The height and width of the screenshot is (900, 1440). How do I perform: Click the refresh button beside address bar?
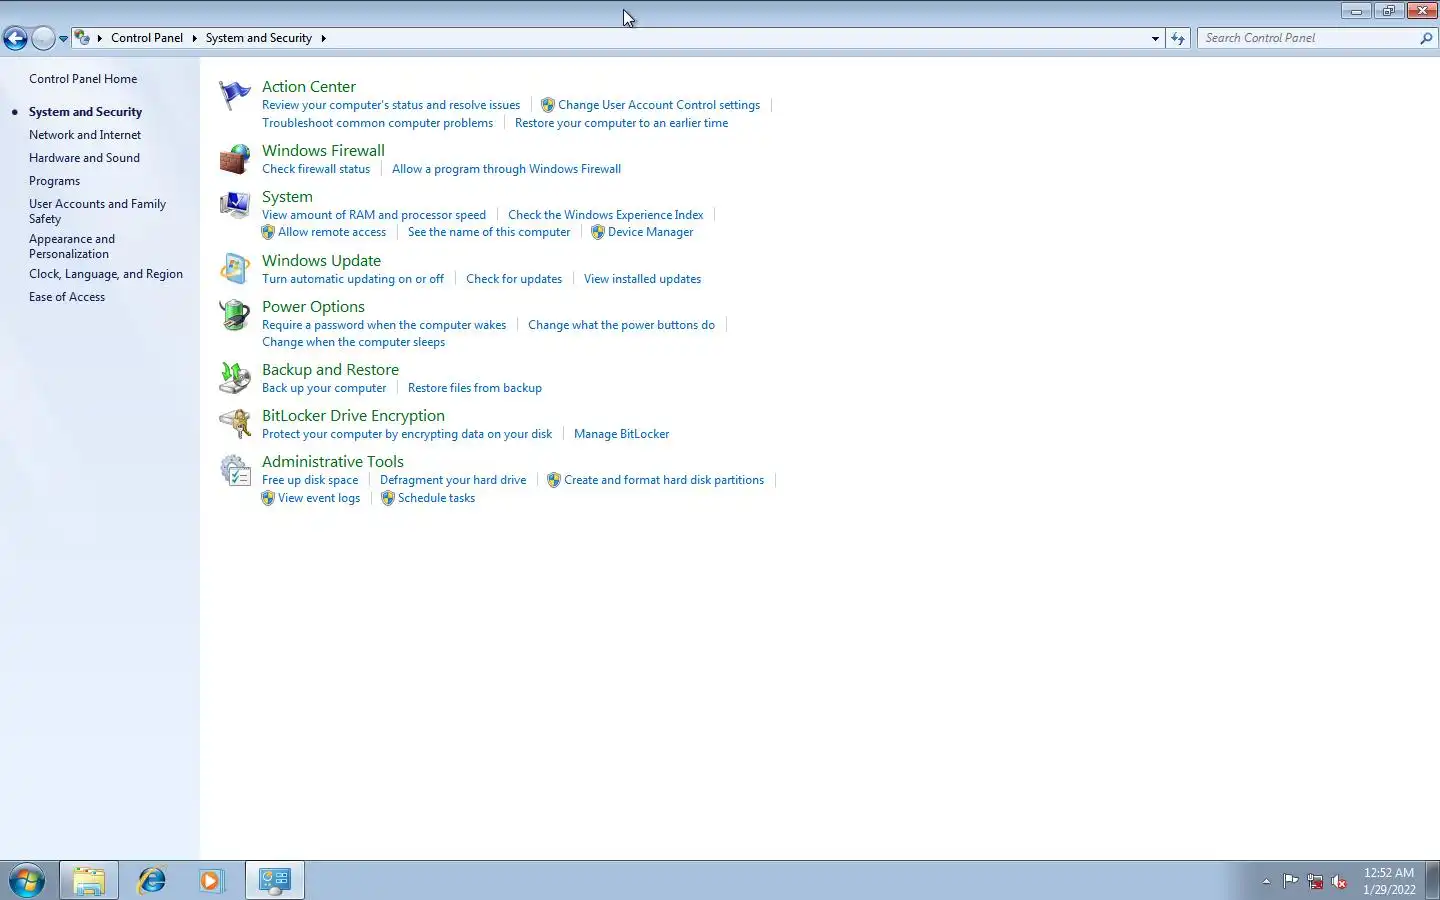[1178, 38]
